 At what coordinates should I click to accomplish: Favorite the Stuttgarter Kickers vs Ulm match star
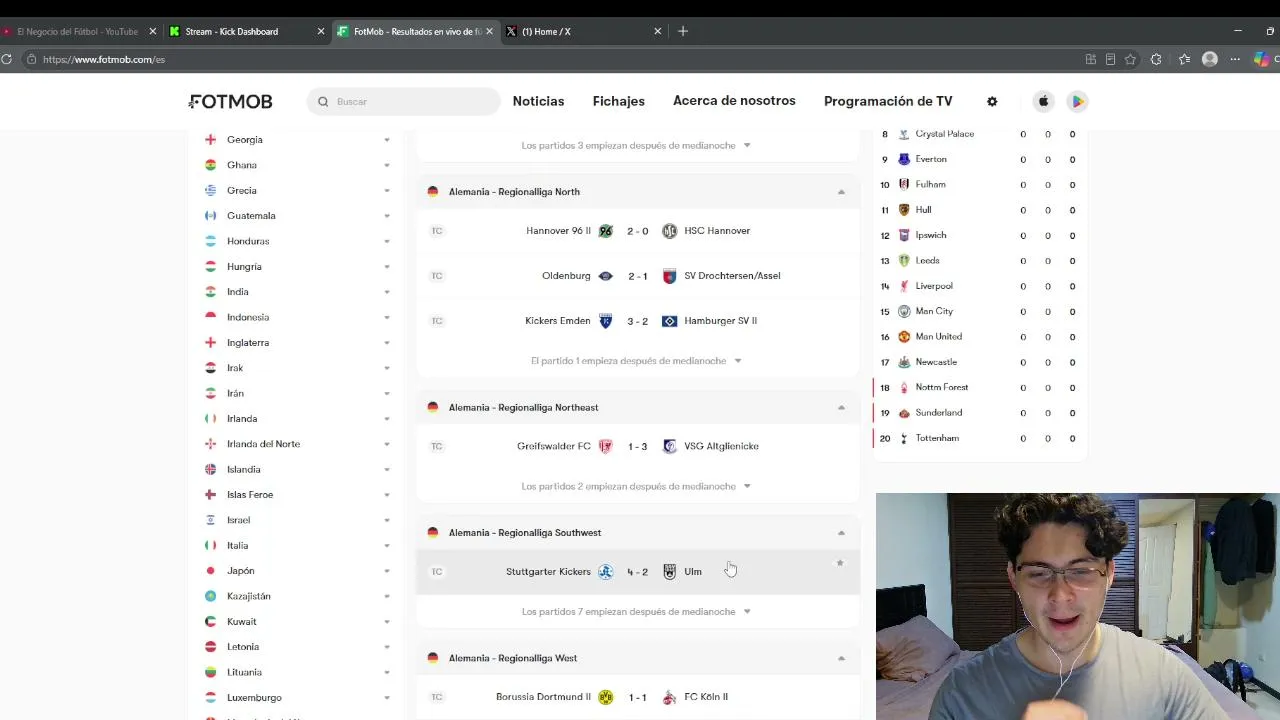tap(840, 563)
